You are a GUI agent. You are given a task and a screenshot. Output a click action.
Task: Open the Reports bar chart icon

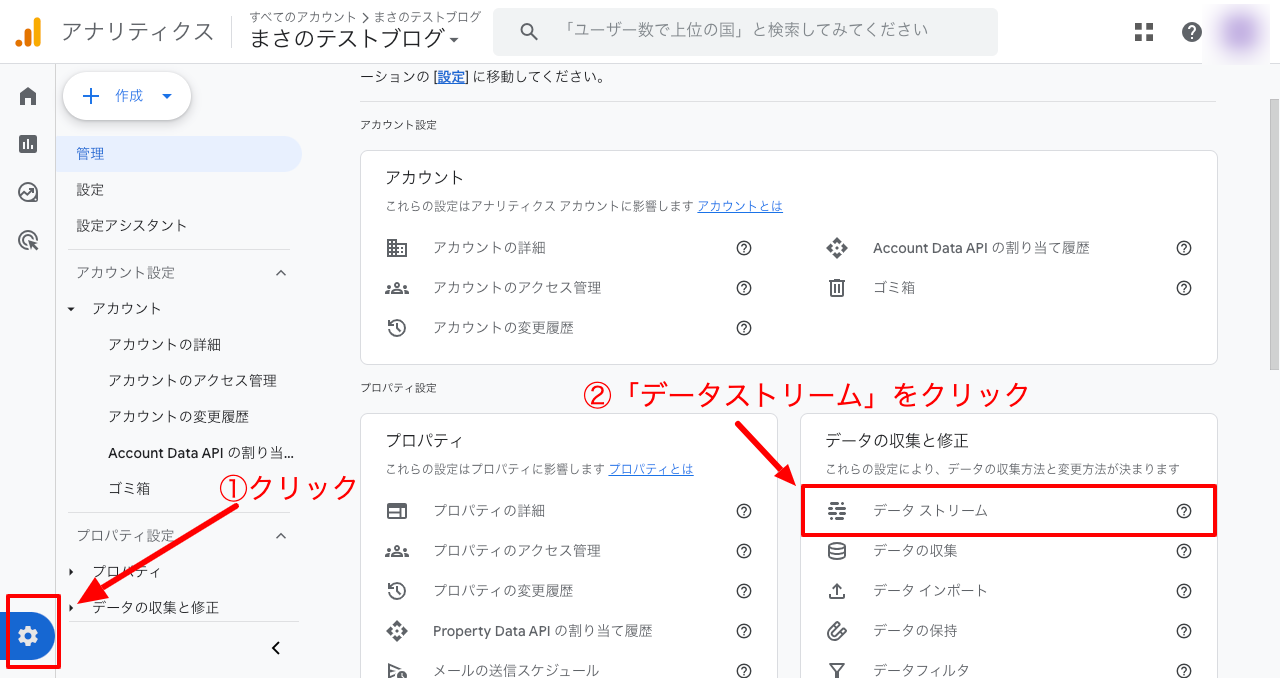pos(28,144)
